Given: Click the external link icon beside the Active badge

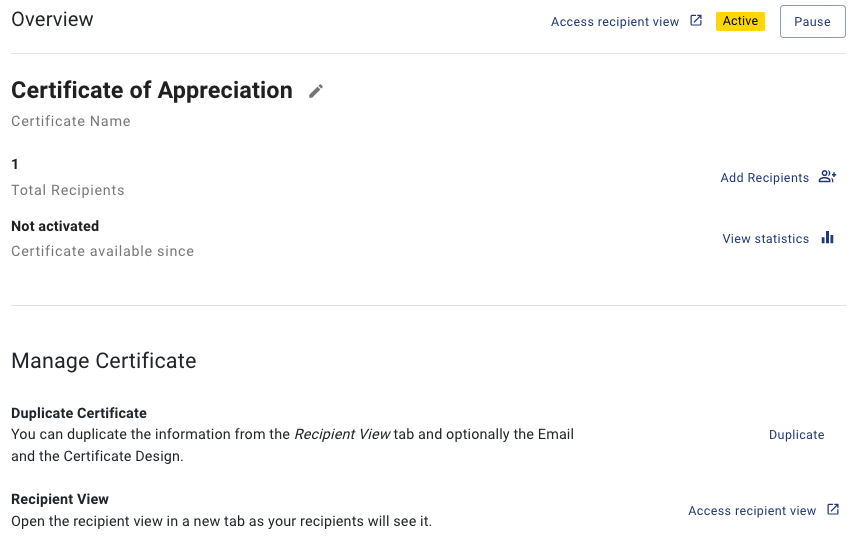Looking at the screenshot, I should pyautogui.click(x=697, y=21).
